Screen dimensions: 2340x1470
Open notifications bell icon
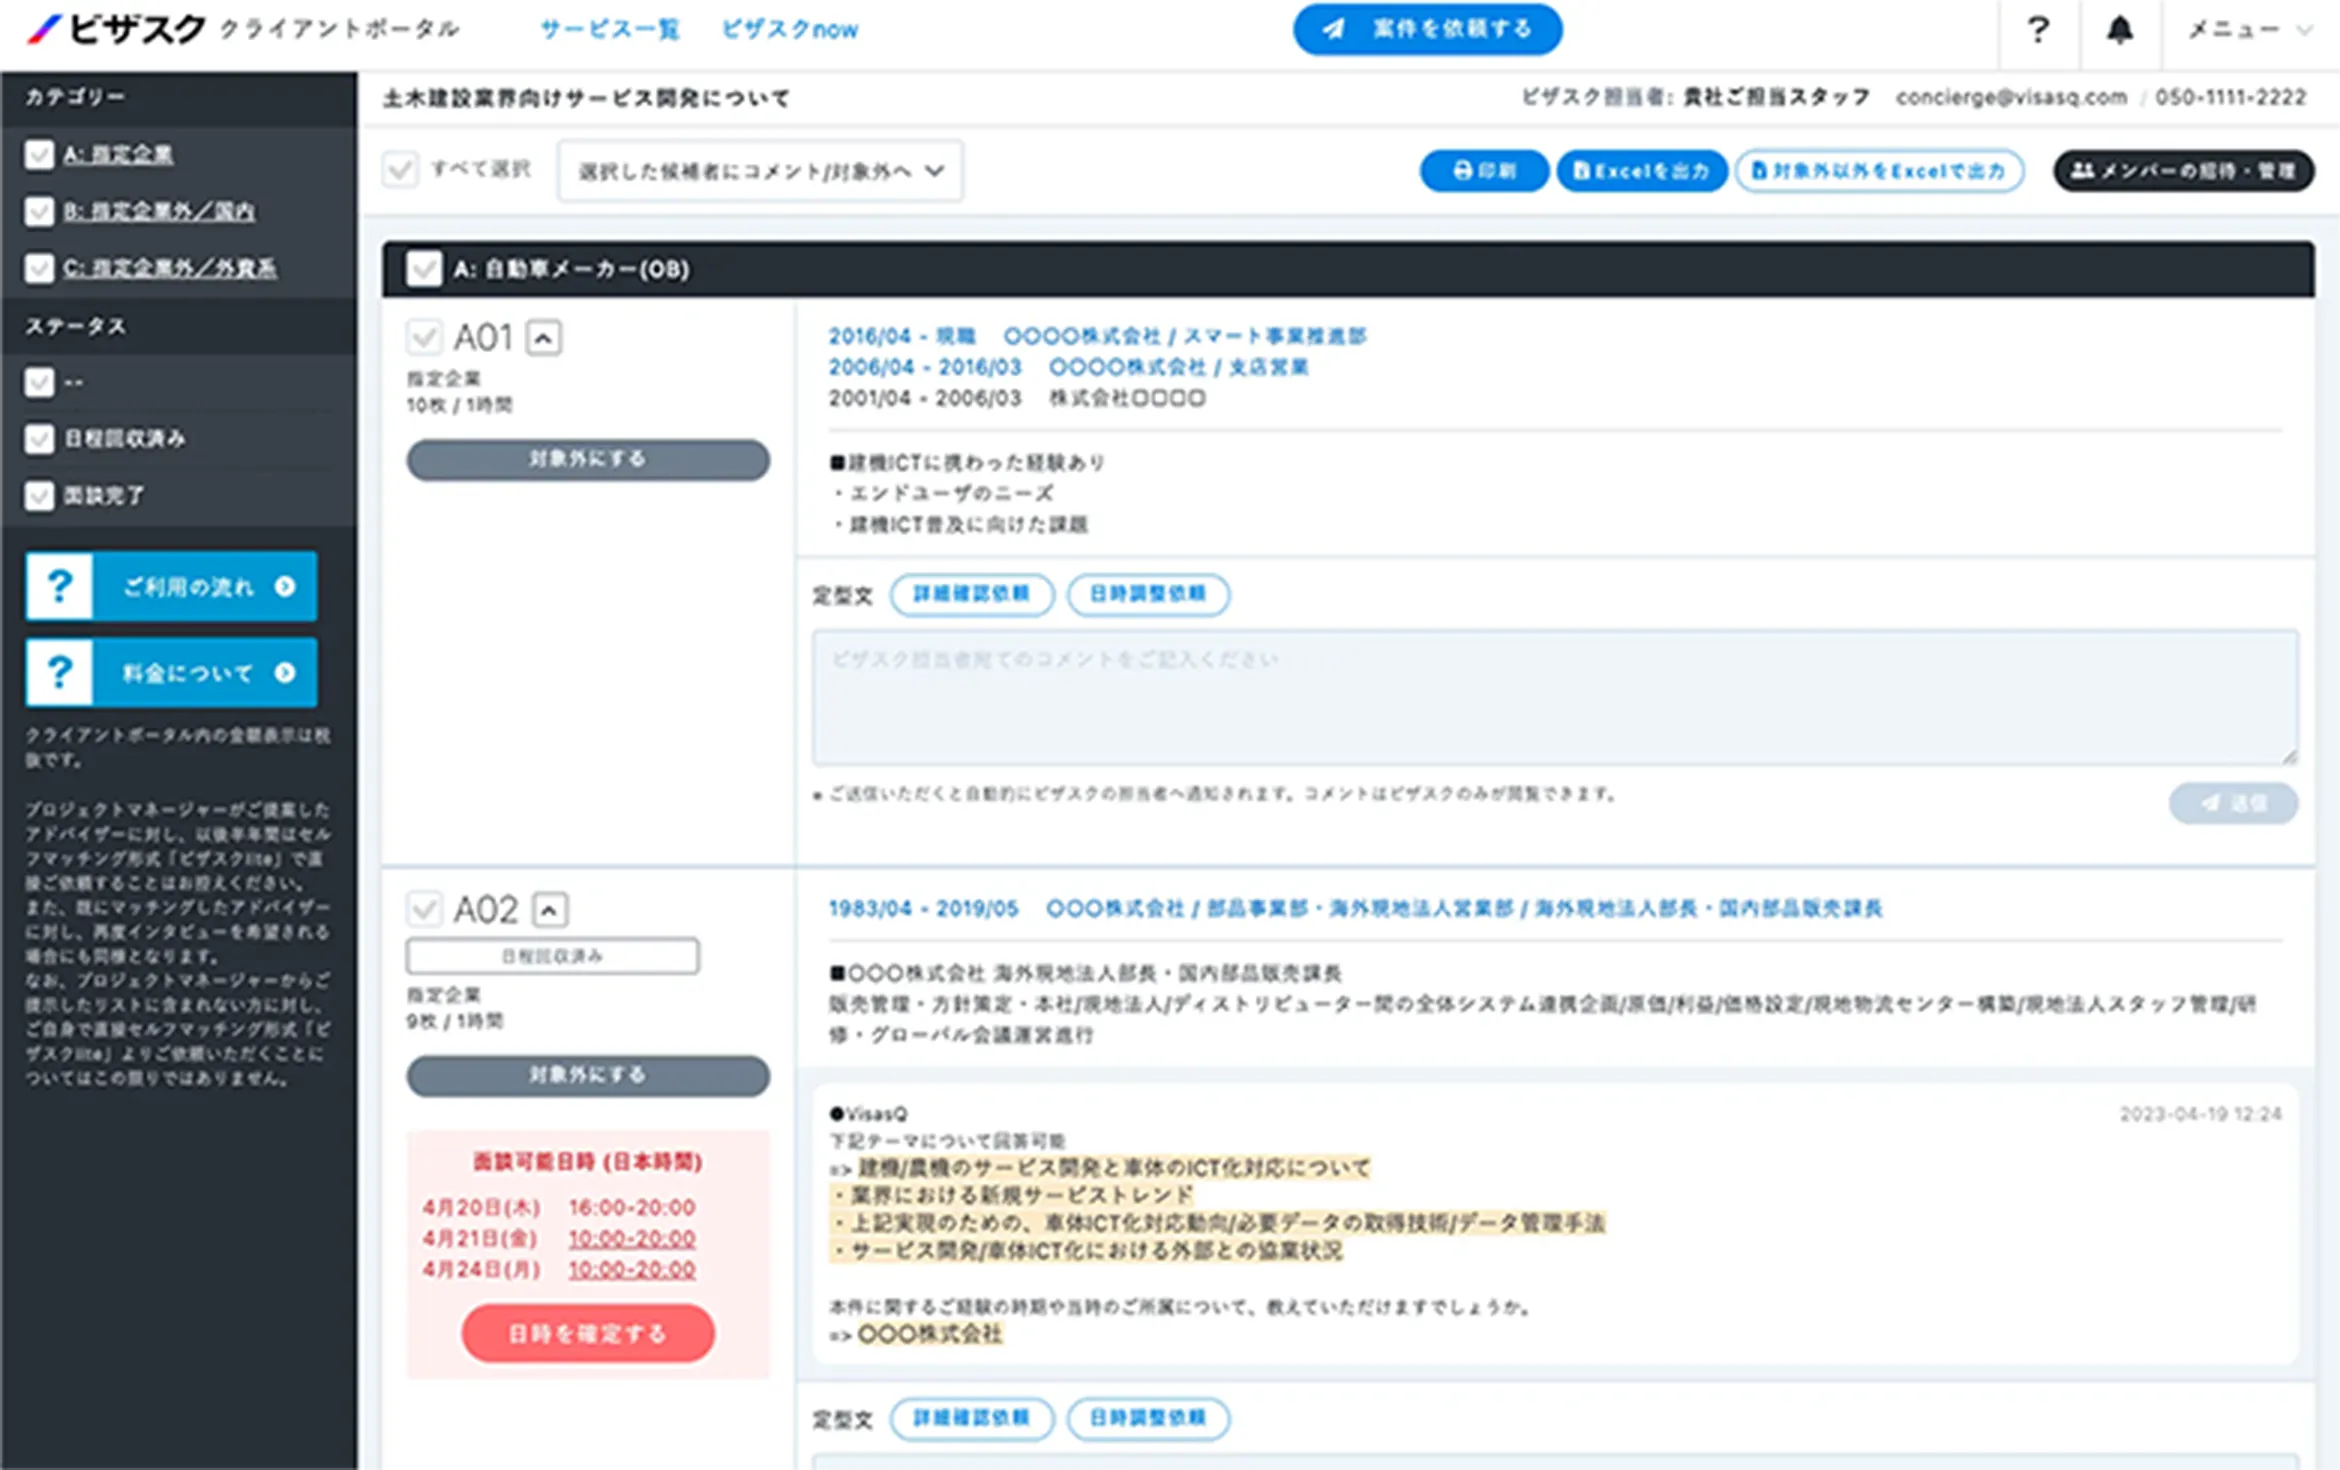pos(2119,30)
